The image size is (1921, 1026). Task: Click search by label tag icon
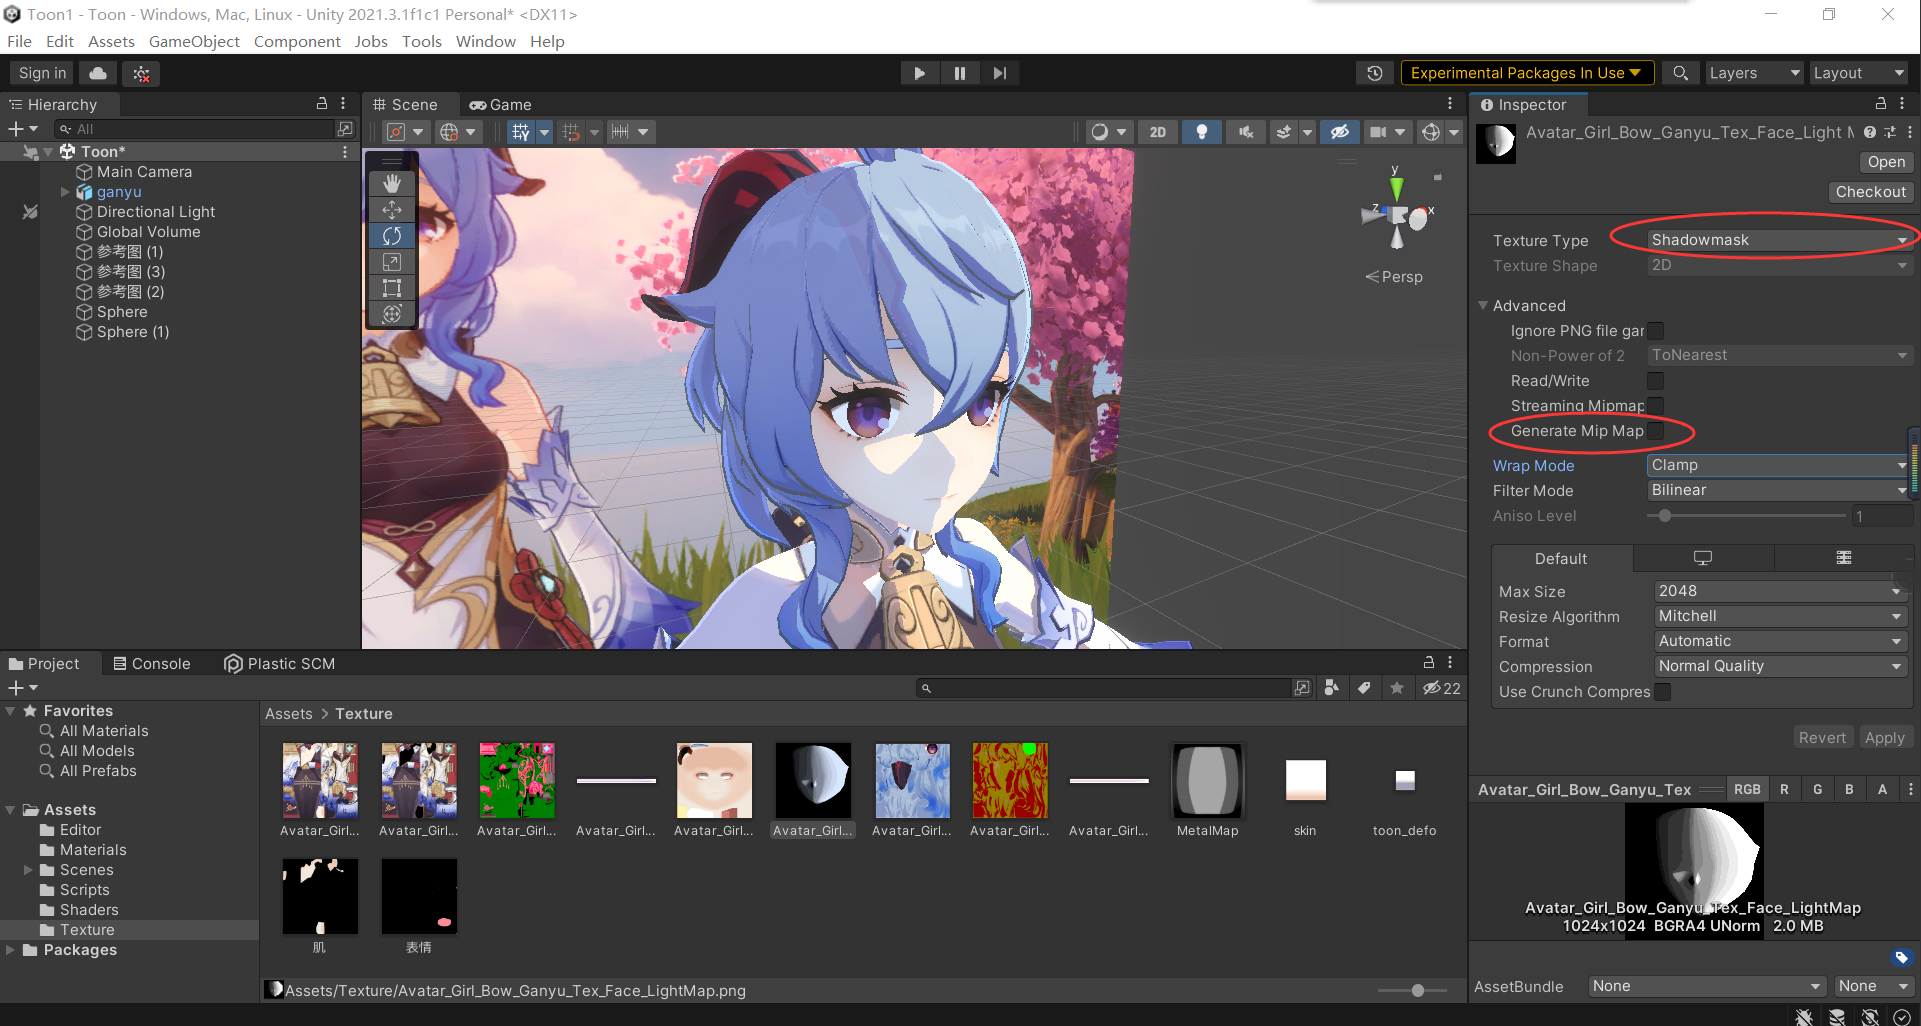coord(1364,688)
